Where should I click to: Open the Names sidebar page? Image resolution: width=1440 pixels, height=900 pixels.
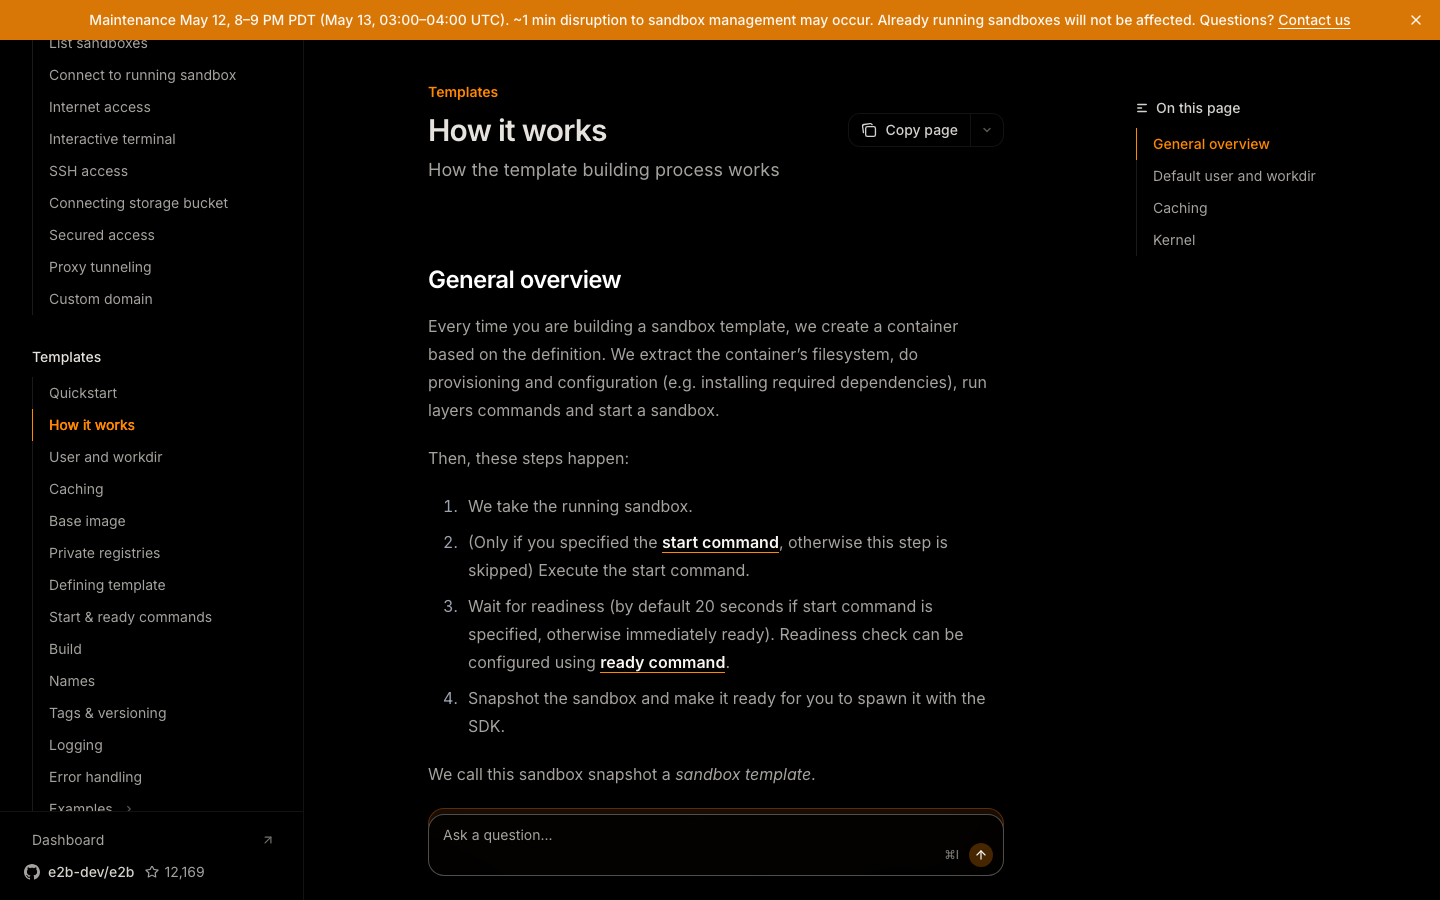click(72, 681)
